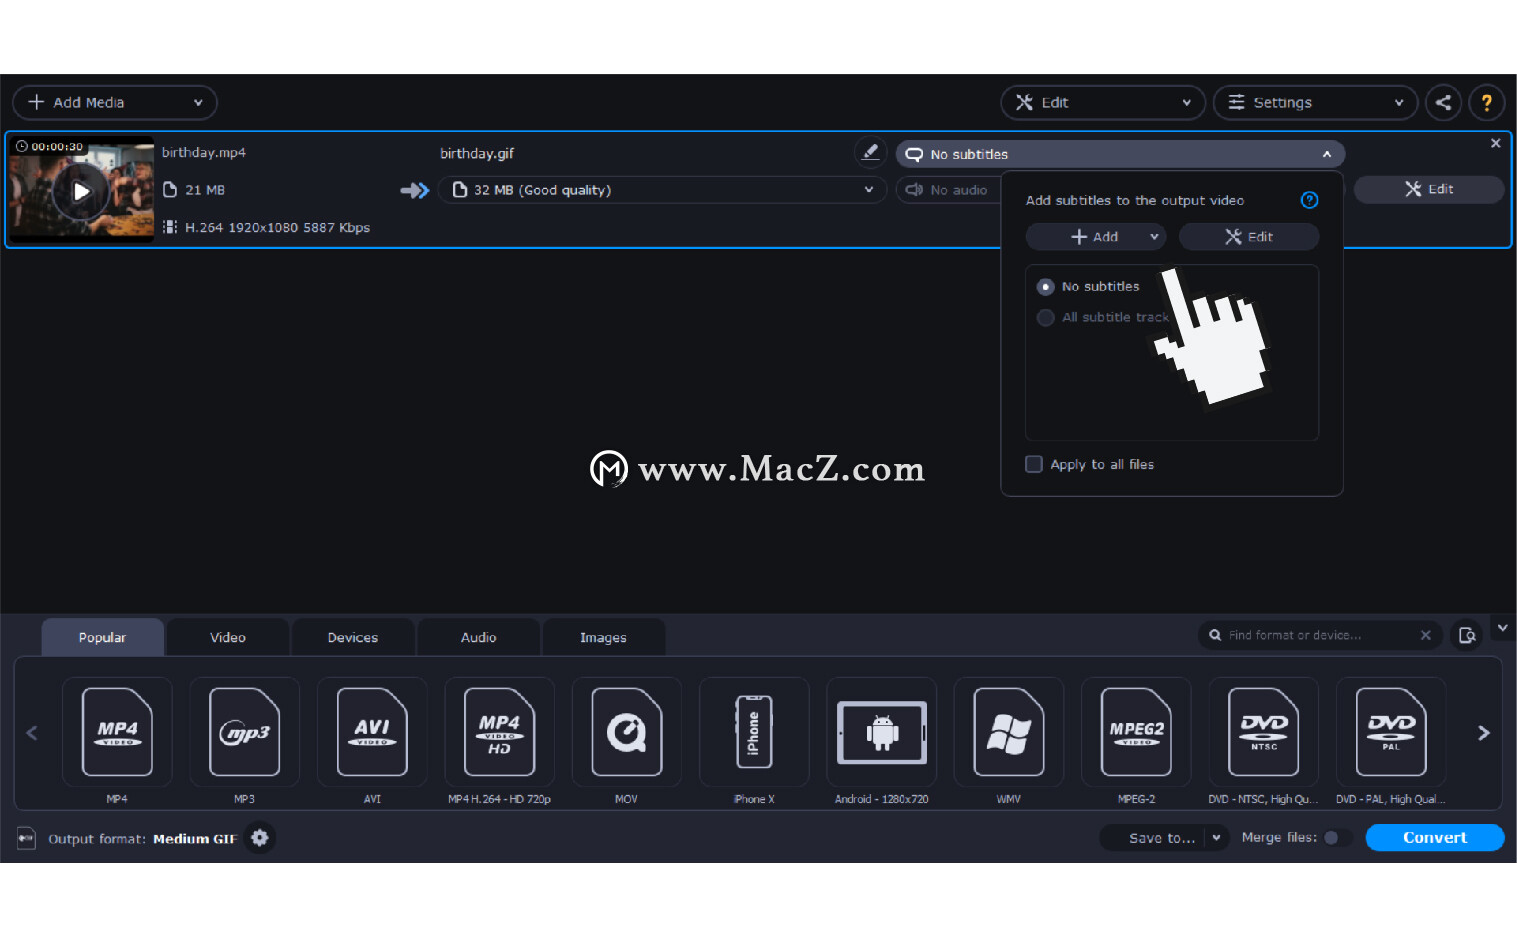The image size is (1517, 938).
Task: Expand the top Edit dropdown
Action: click(x=1103, y=102)
